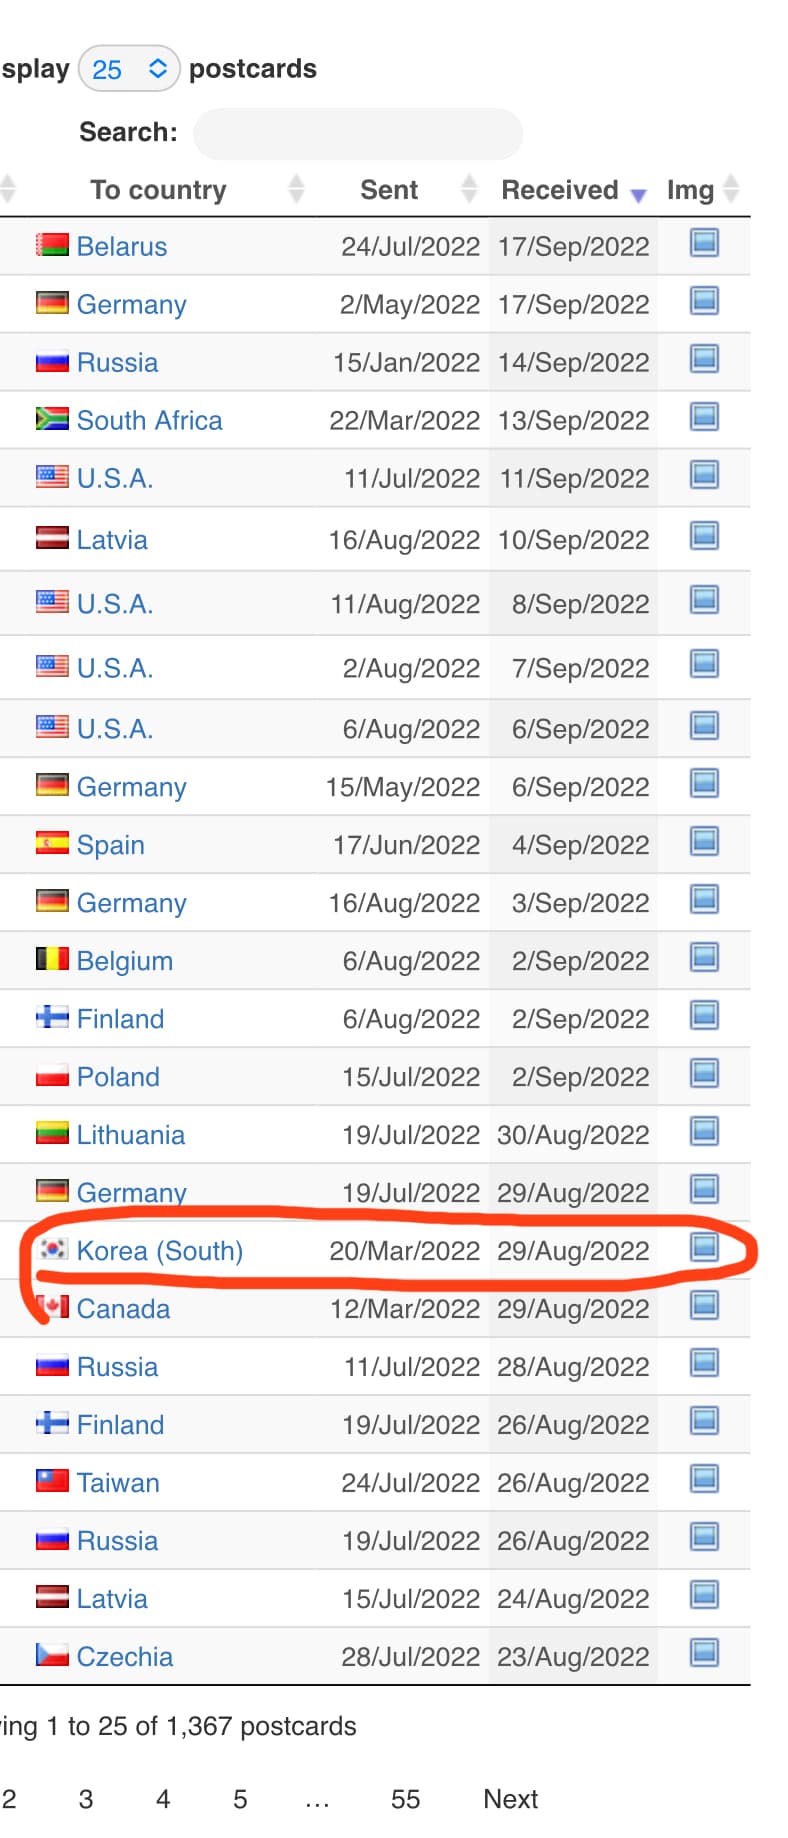The height and width of the screenshot is (1838, 788).
Task: Sort table by Sent column
Action: click(x=389, y=190)
